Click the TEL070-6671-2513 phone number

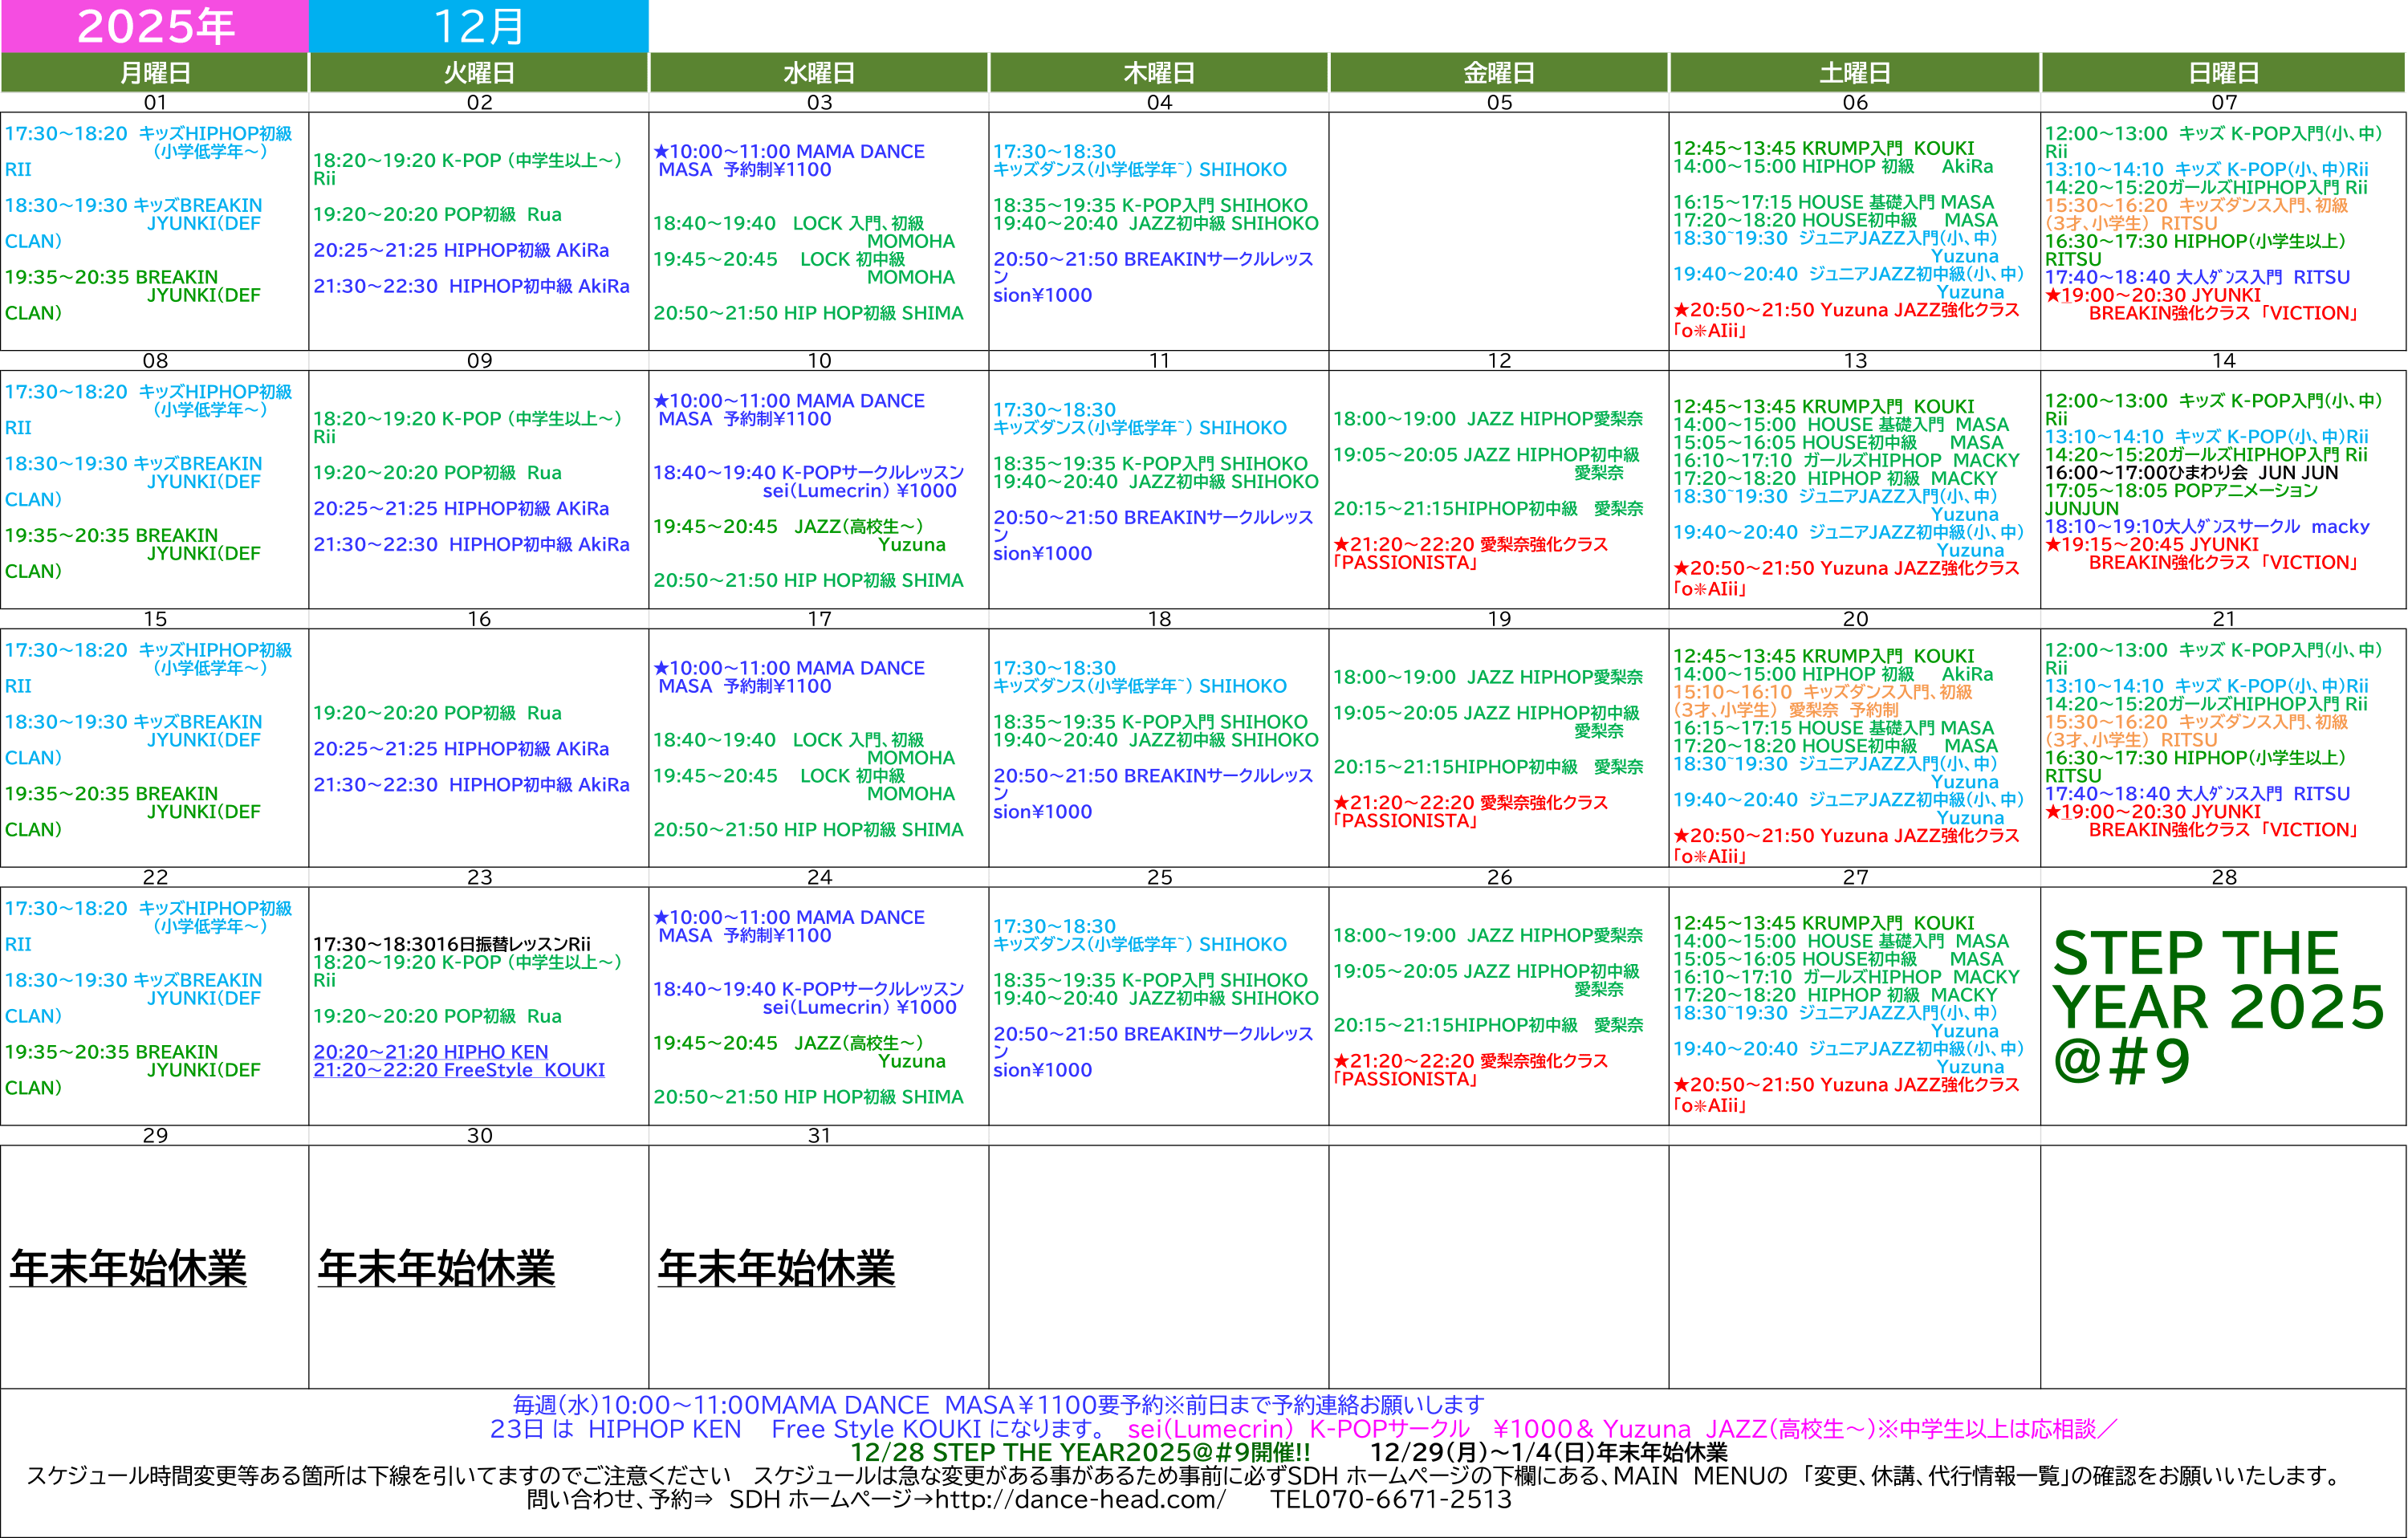(1390, 1499)
